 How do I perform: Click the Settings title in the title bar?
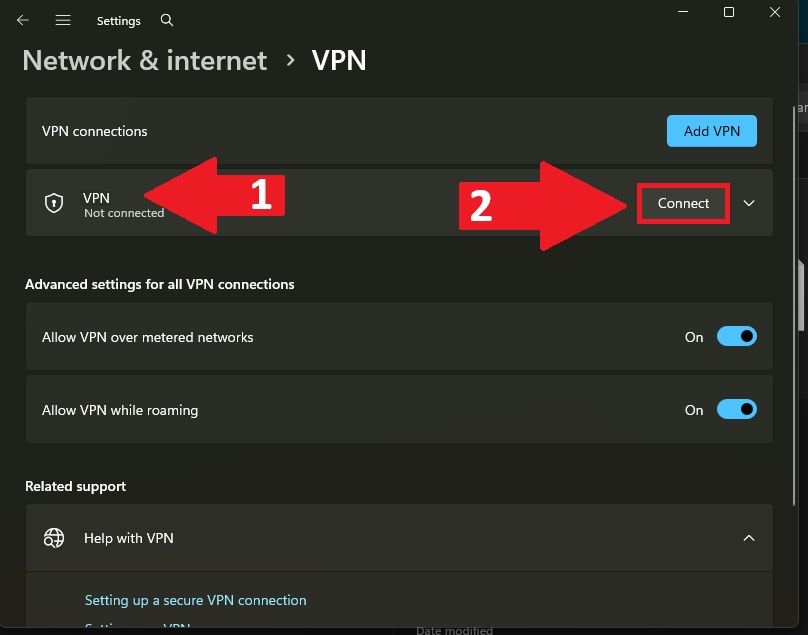[119, 20]
